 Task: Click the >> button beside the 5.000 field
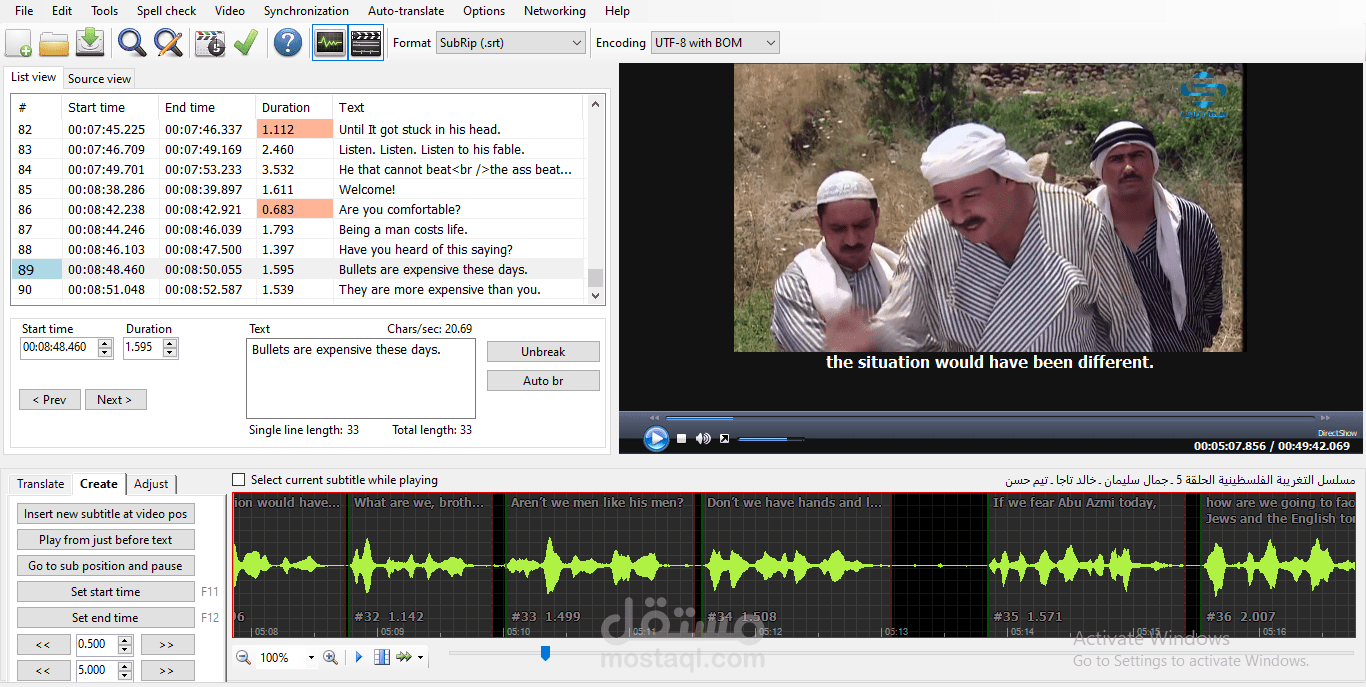[x=167, y=671]
